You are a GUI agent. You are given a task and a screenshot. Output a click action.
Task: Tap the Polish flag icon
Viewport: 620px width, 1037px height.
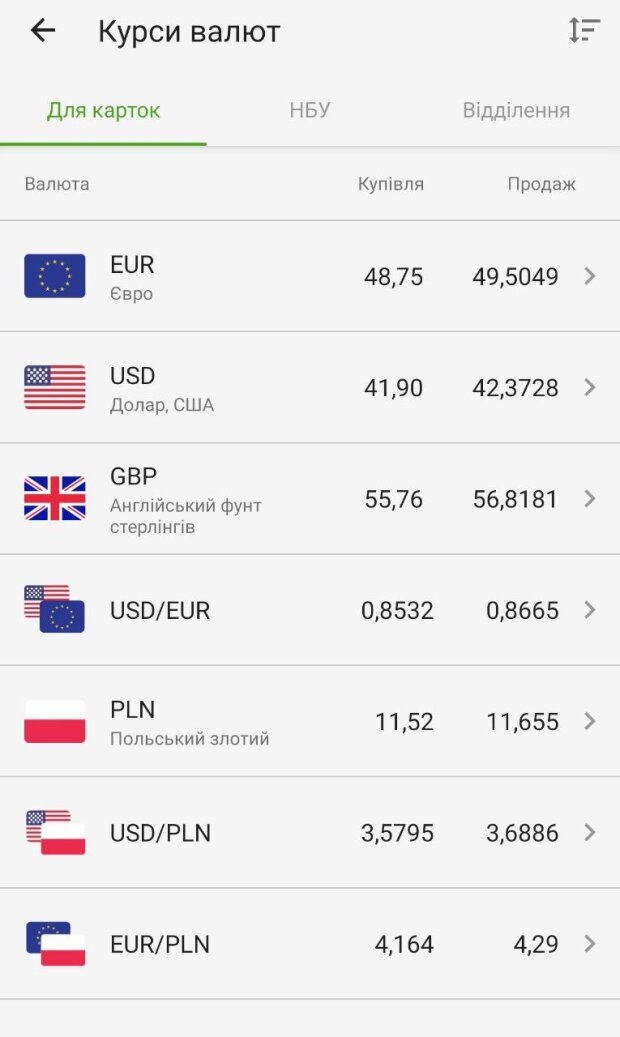55,721
